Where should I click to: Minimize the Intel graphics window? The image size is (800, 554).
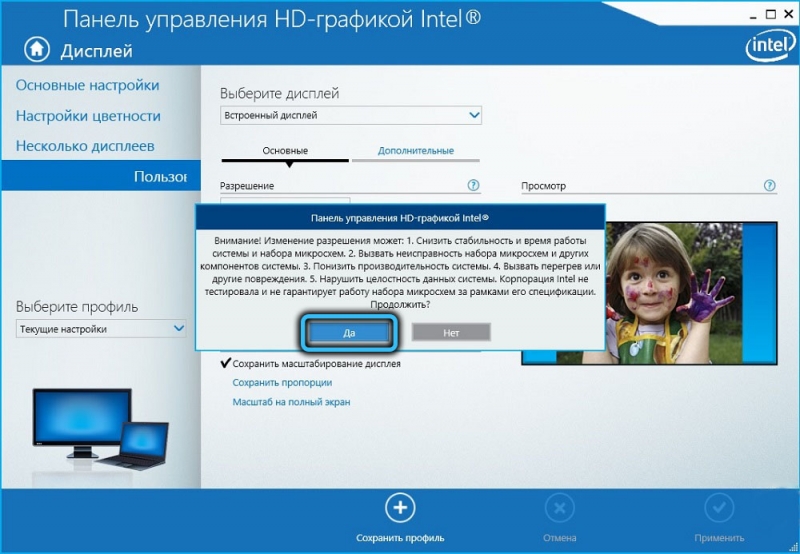click(x=753, y=16)
